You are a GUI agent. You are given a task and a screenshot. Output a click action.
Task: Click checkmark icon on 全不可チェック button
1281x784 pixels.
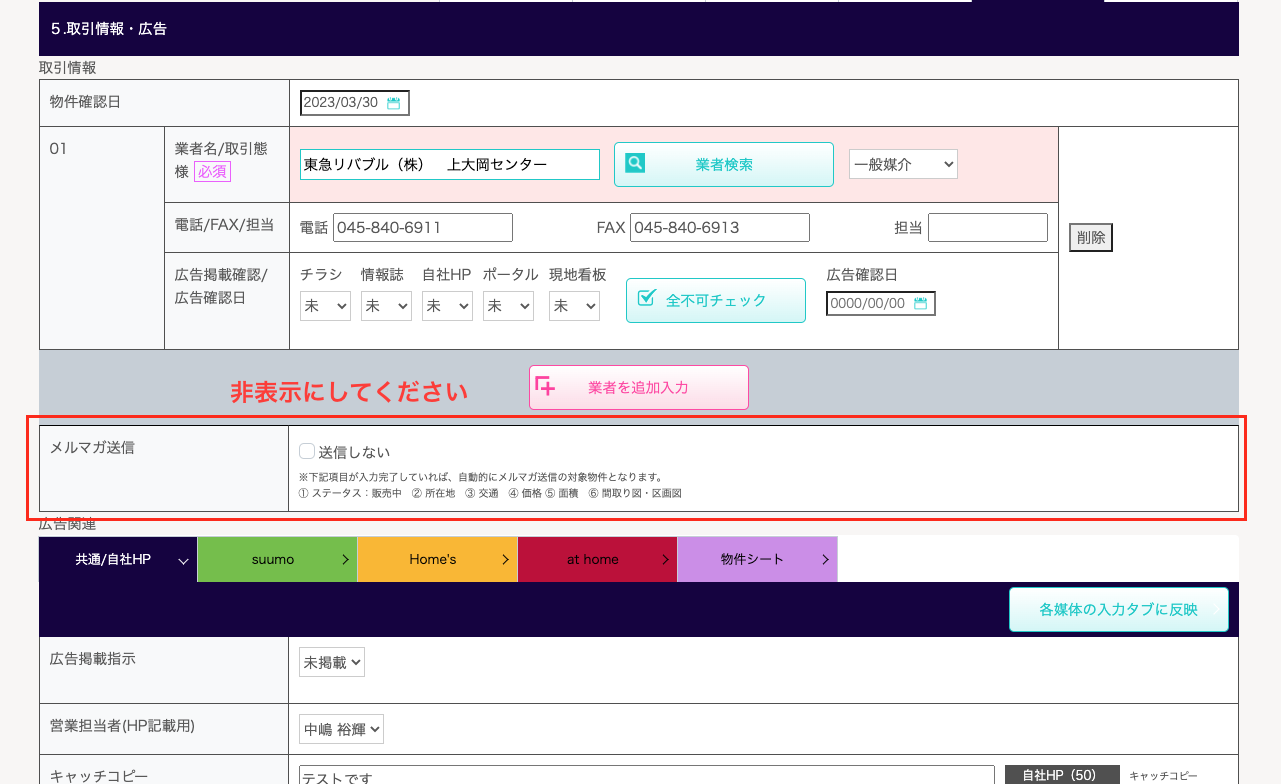(x=646, y=298)
